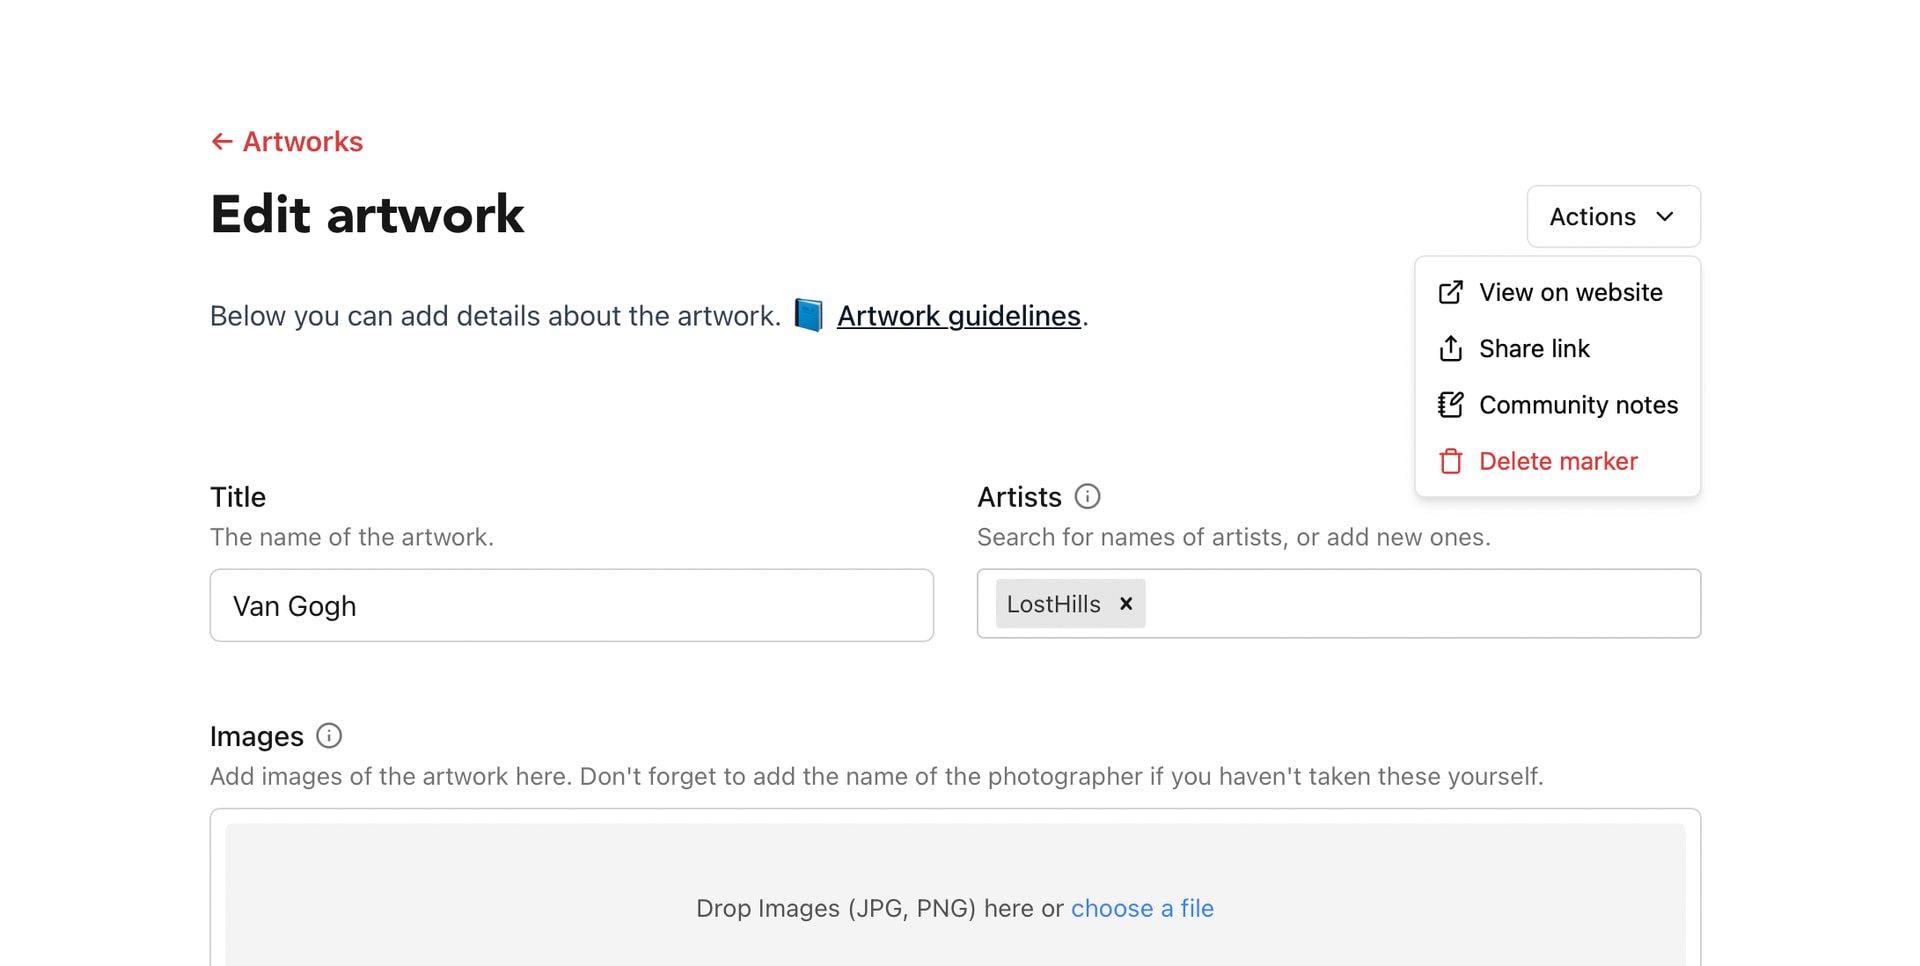Choose Share link from the menu
The image size is (1920, 966).
1534,348
